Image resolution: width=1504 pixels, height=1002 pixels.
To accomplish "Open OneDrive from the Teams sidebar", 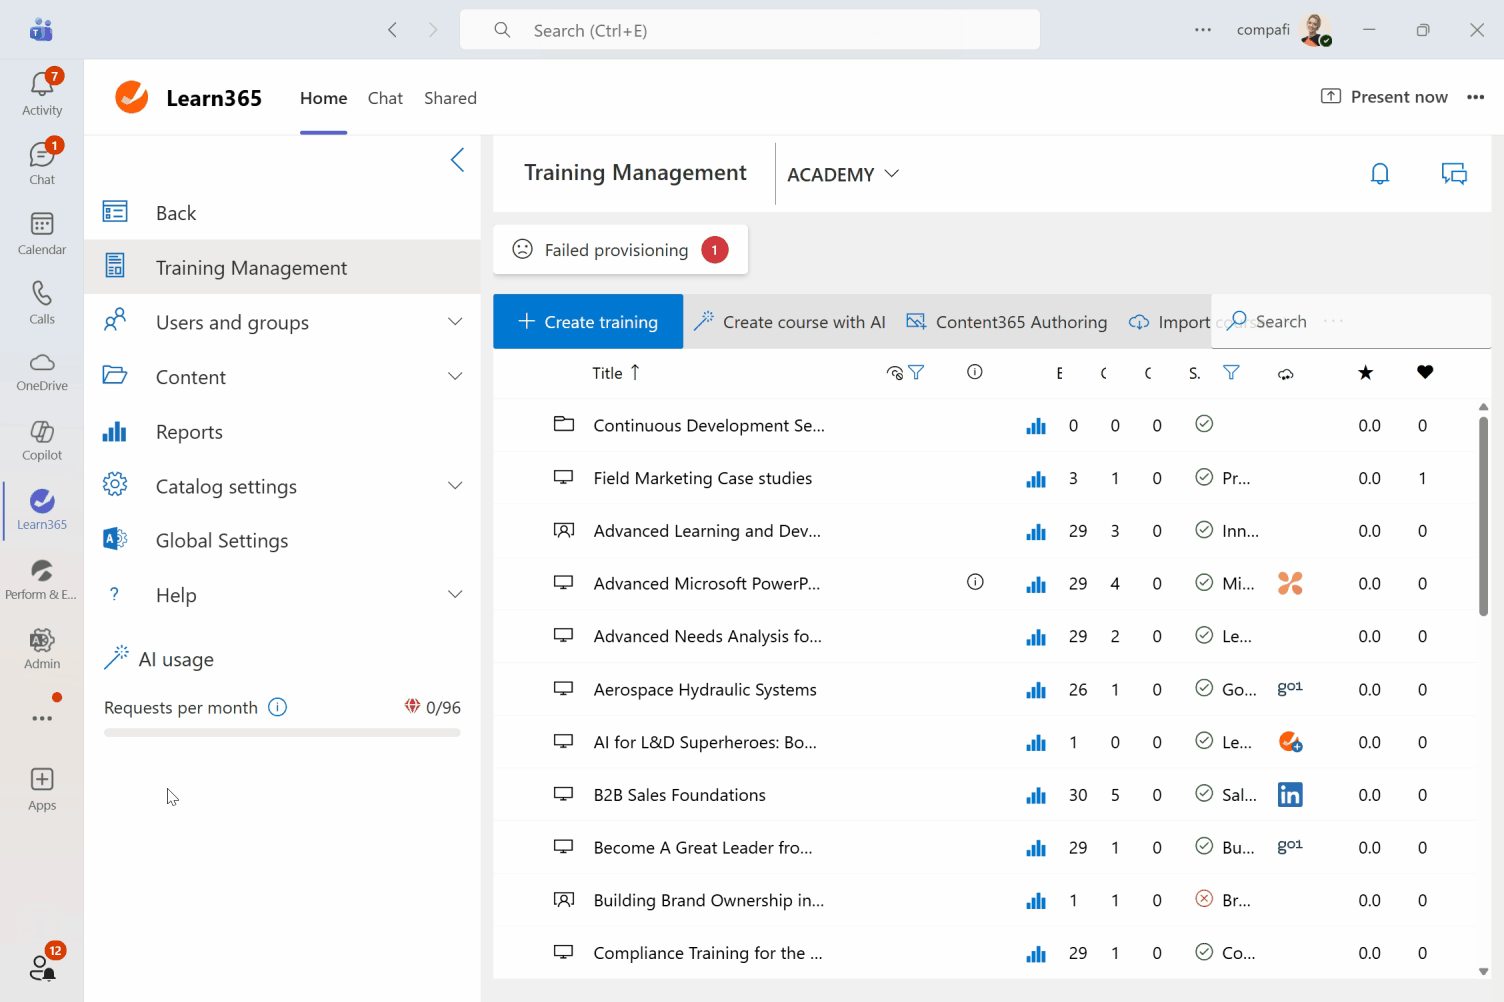I will coord(42,371).
